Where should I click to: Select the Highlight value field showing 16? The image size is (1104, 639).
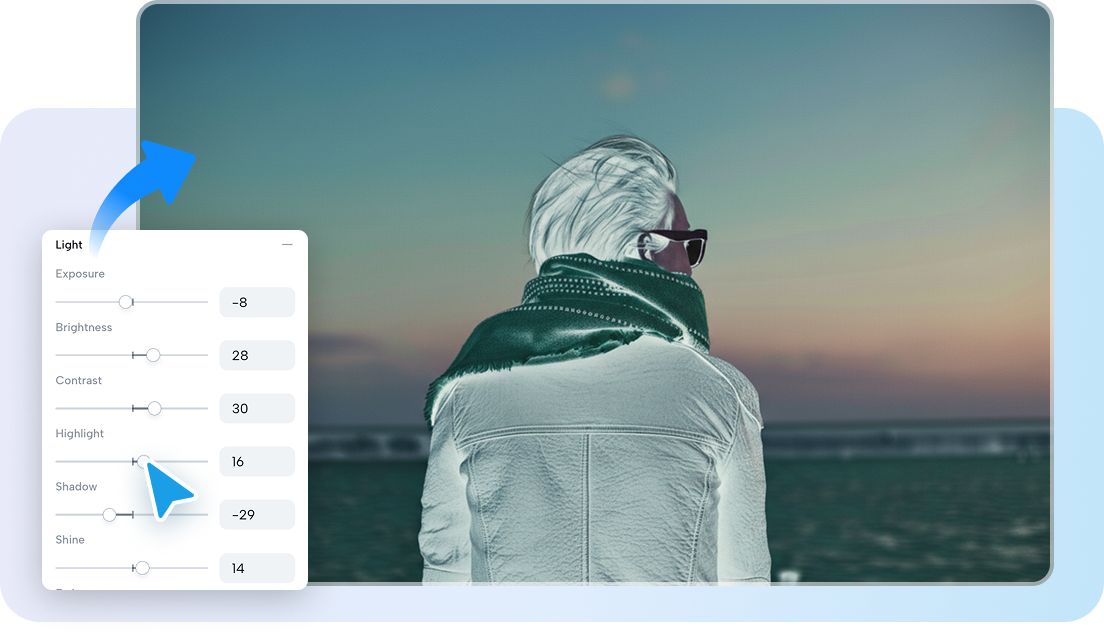point(257,461)
